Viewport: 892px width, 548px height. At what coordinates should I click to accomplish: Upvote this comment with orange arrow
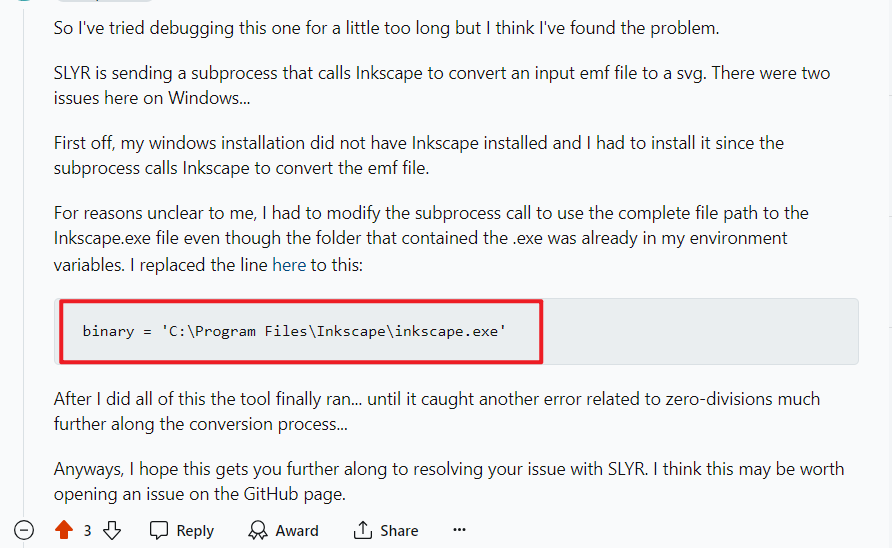(x=64, y=530)
